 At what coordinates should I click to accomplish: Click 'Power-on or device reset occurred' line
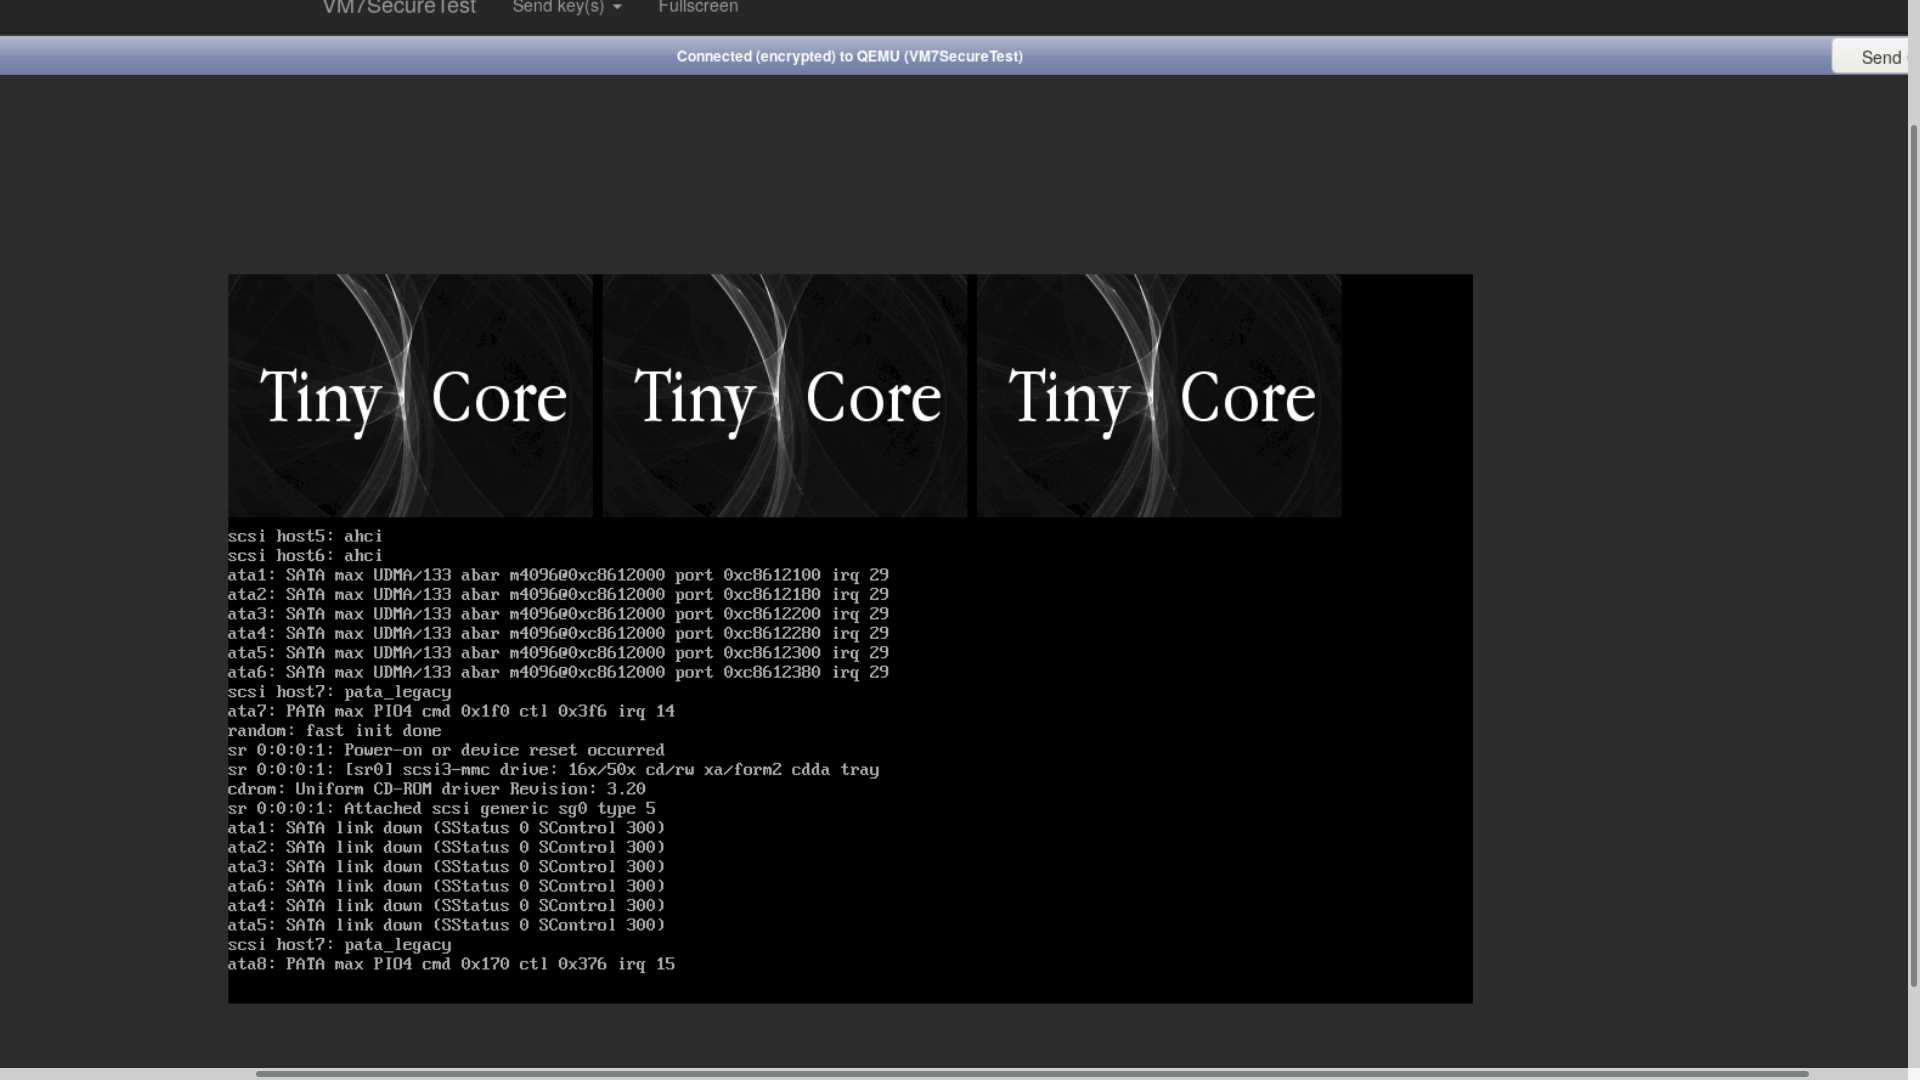(446, 751)
